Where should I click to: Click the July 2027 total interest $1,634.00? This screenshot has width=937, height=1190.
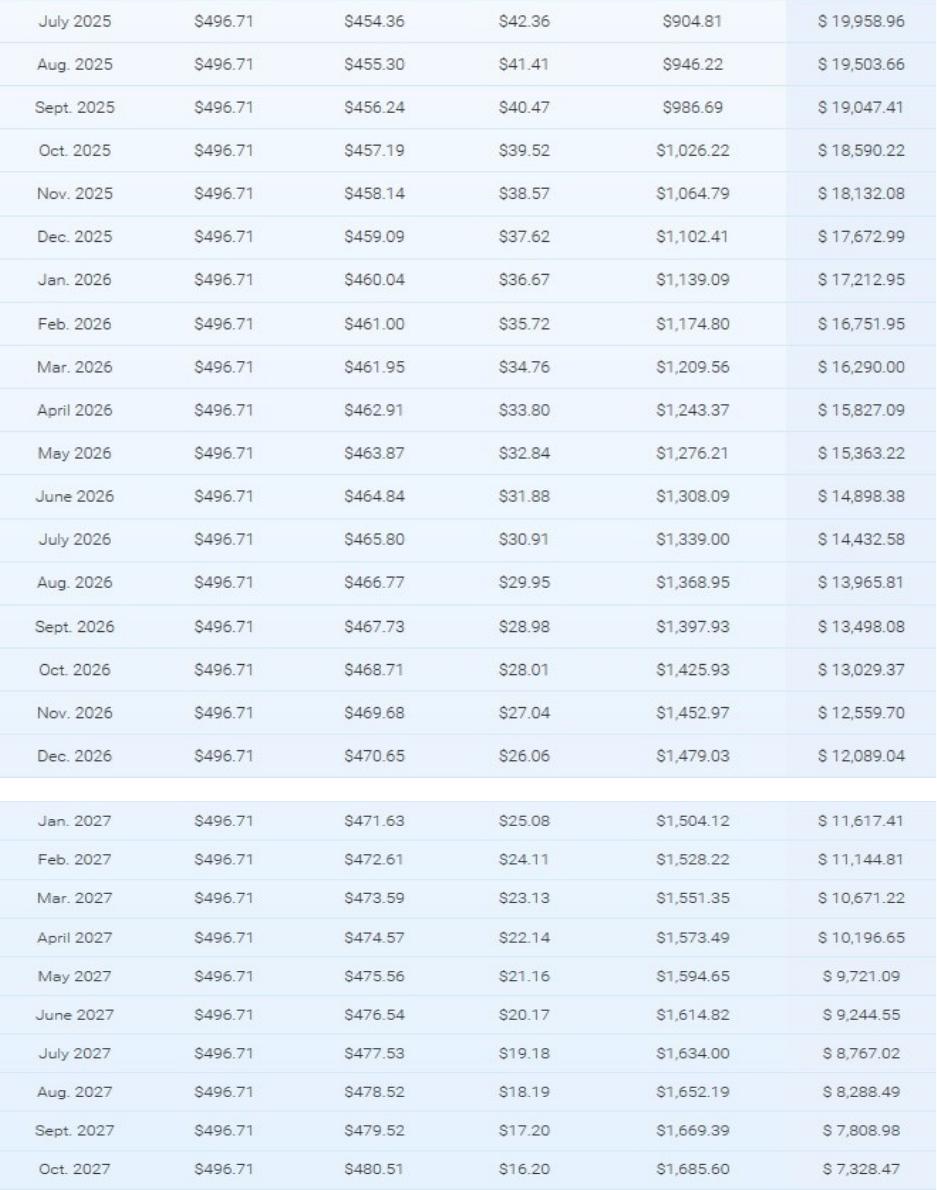[693, 1054]
